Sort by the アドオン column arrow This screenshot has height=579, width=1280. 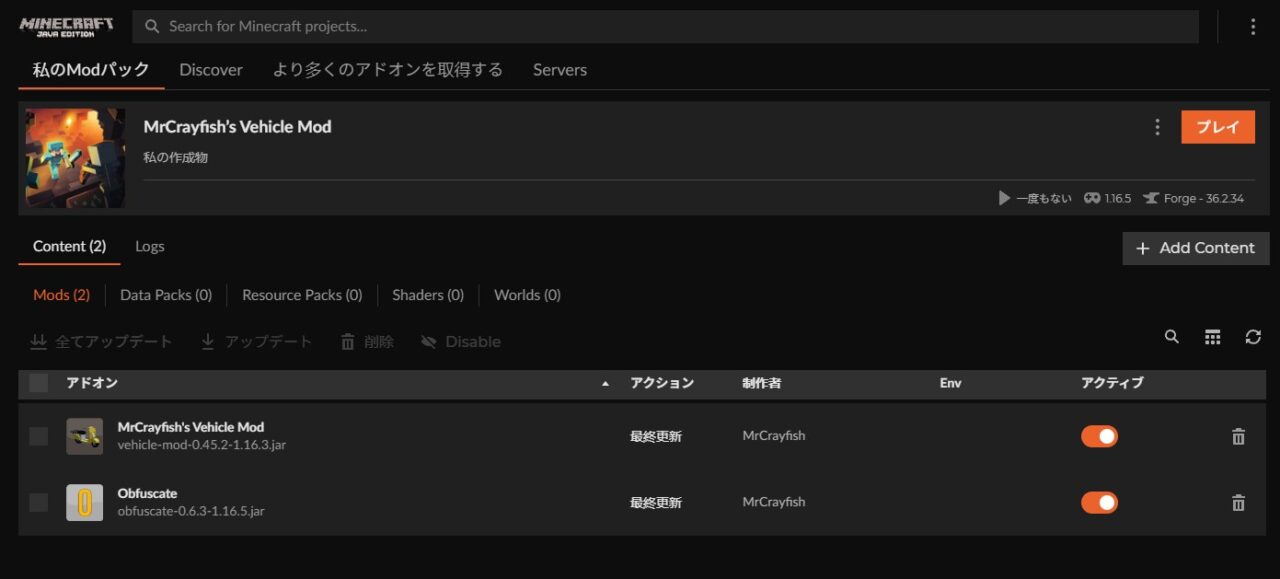click(x=605, y=383)
